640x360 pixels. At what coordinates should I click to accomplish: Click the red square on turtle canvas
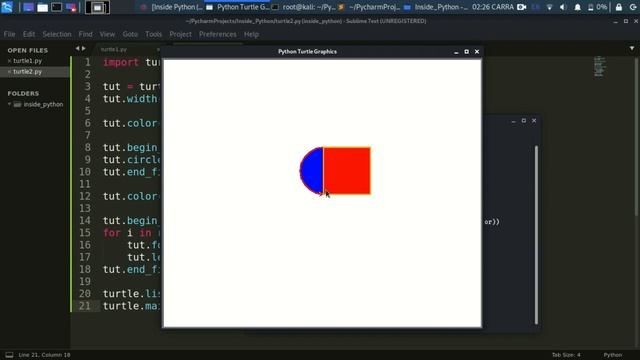click(x=347, y=171)
